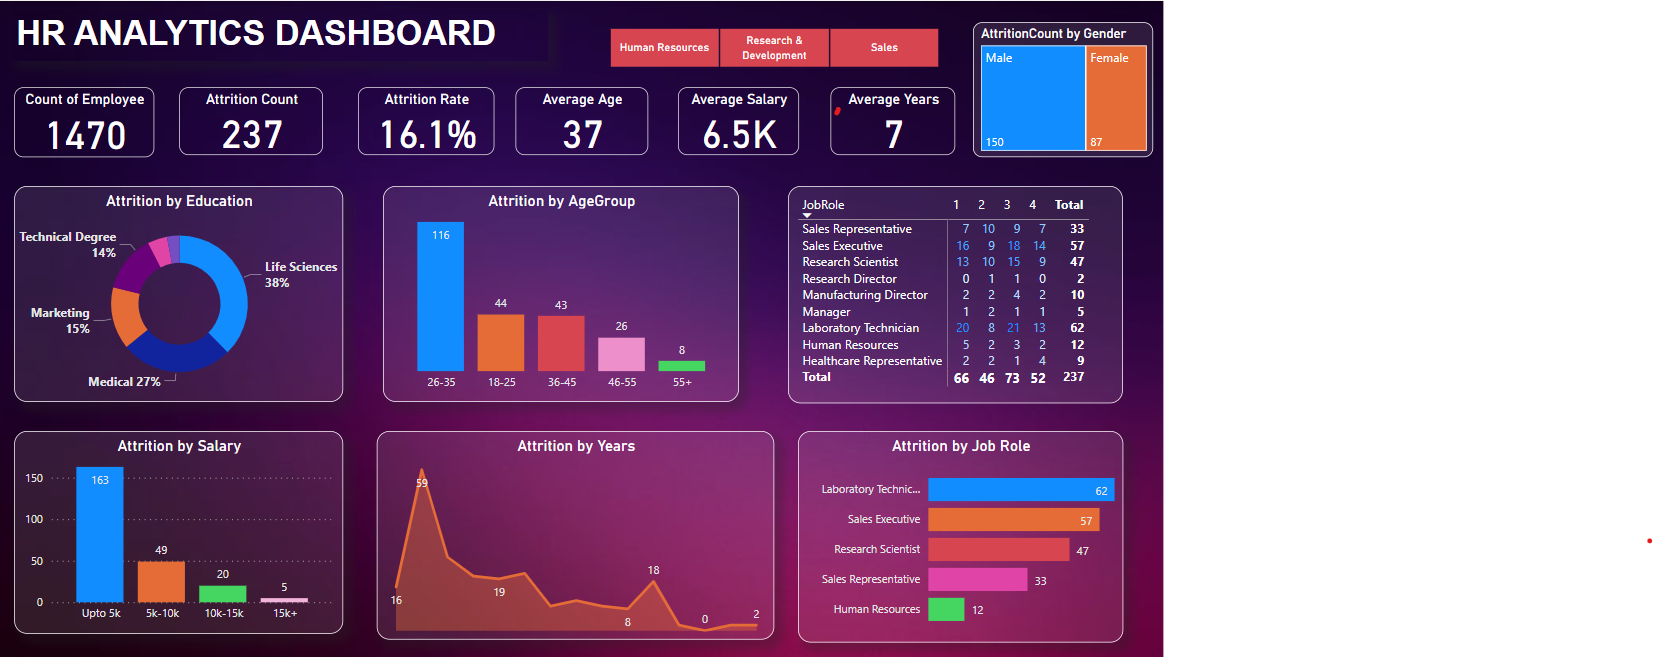The width and height of the screenshot is (1653, 657).
Task: Click the 26-35 bar in AgeGroup chart
Action: click(440, 296)
